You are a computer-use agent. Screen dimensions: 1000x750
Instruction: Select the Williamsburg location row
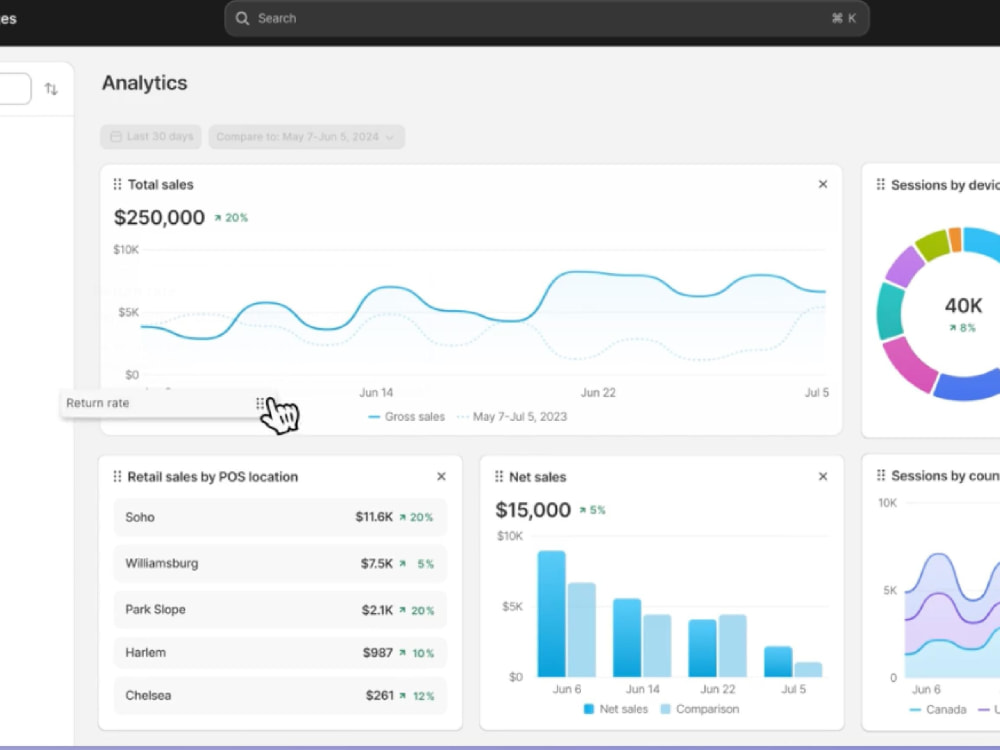pyautogui.click(x=280, y=563)
